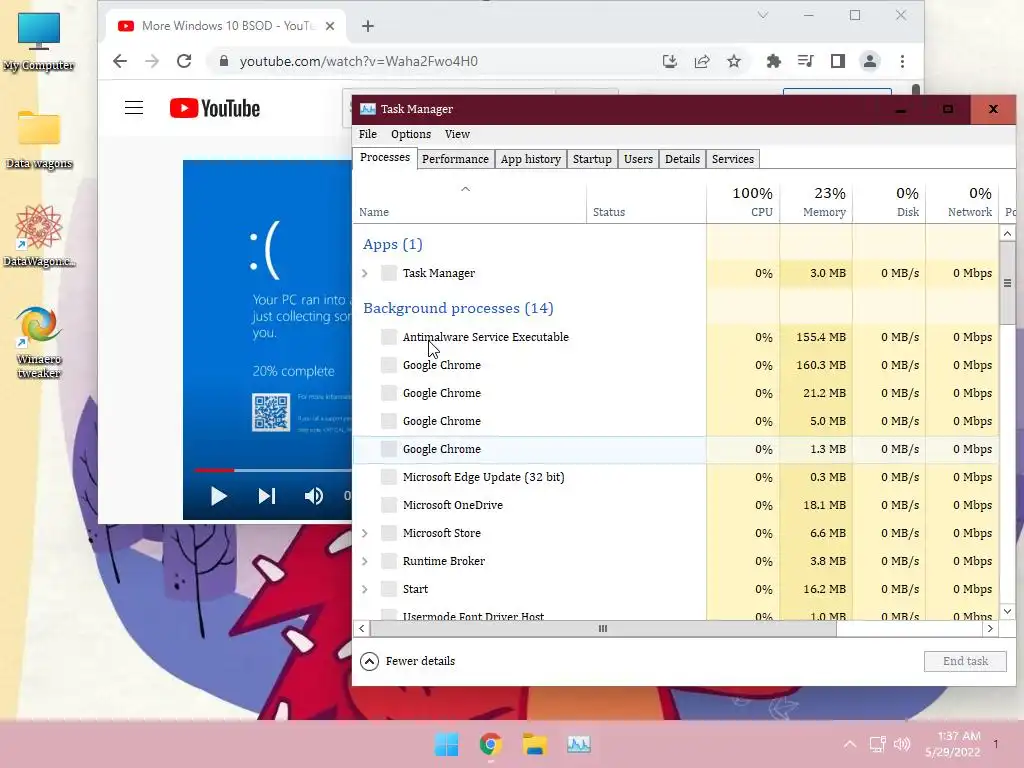
Task: Expand the Microsoft Store process
Action: pos(364,533)
